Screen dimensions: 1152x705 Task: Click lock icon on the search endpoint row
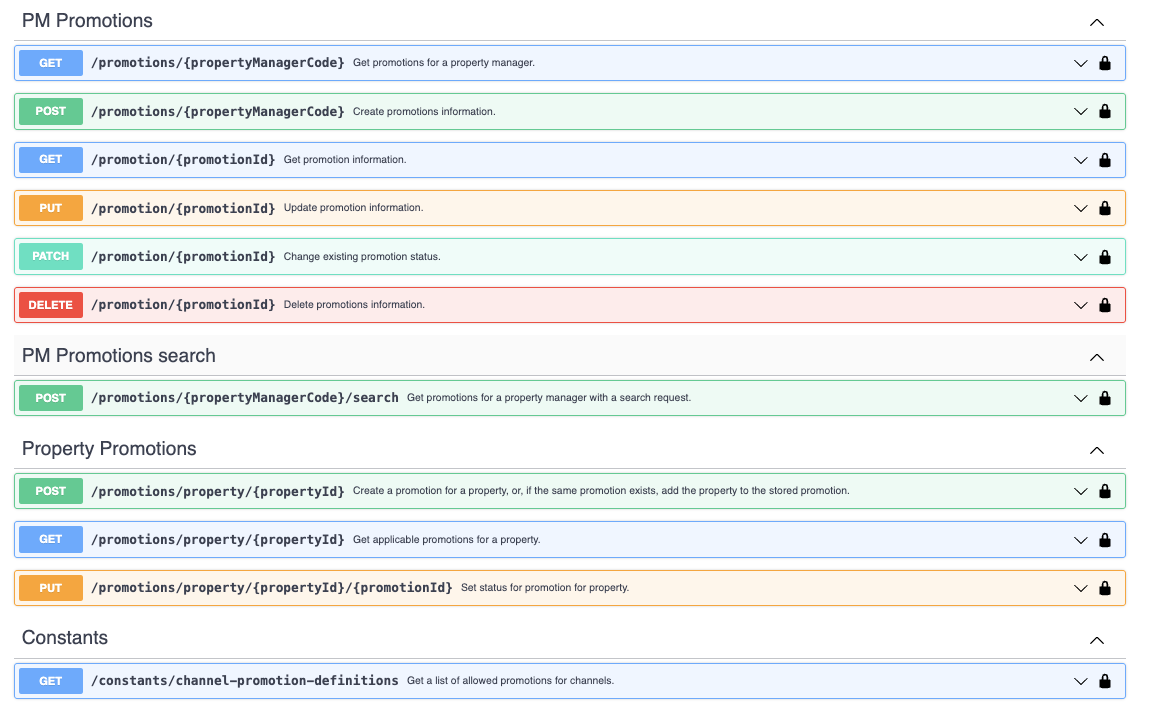coord(1105,398)
